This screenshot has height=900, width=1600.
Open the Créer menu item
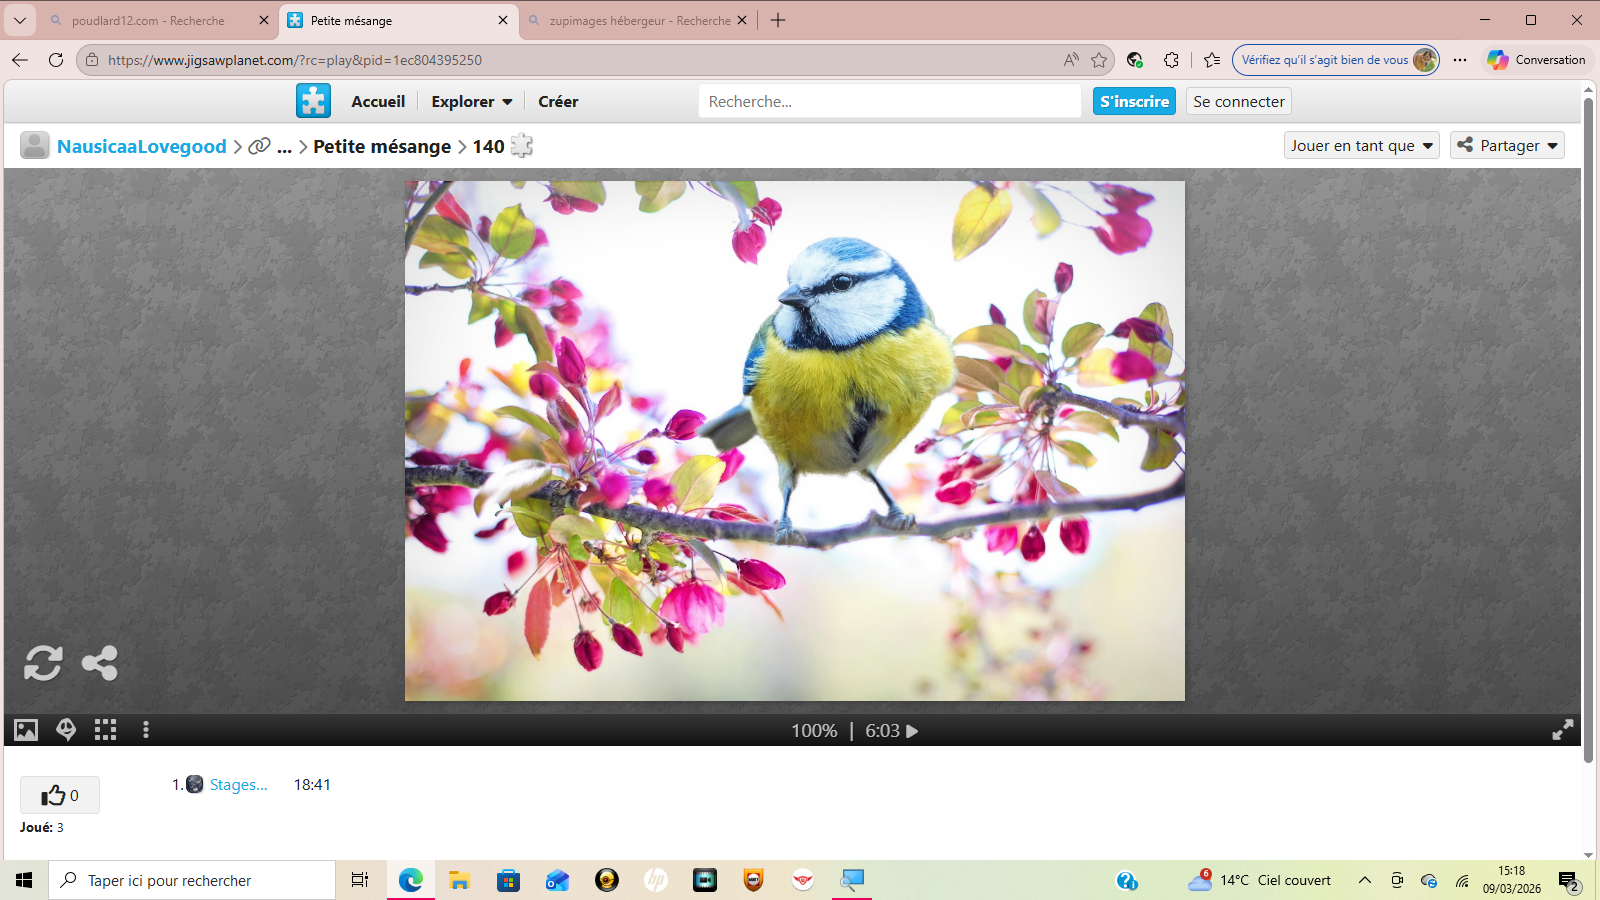558,101
